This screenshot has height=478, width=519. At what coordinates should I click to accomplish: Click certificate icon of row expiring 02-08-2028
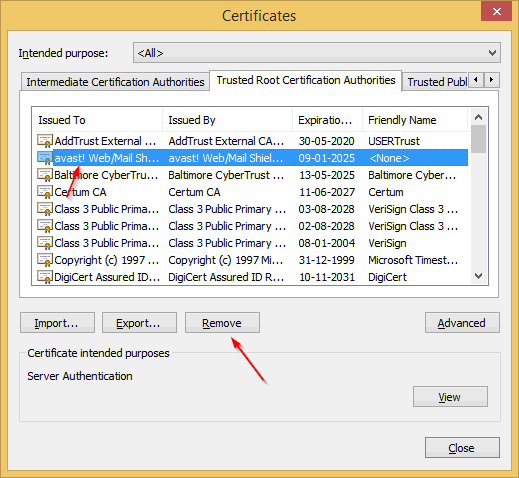click(45, 226)
